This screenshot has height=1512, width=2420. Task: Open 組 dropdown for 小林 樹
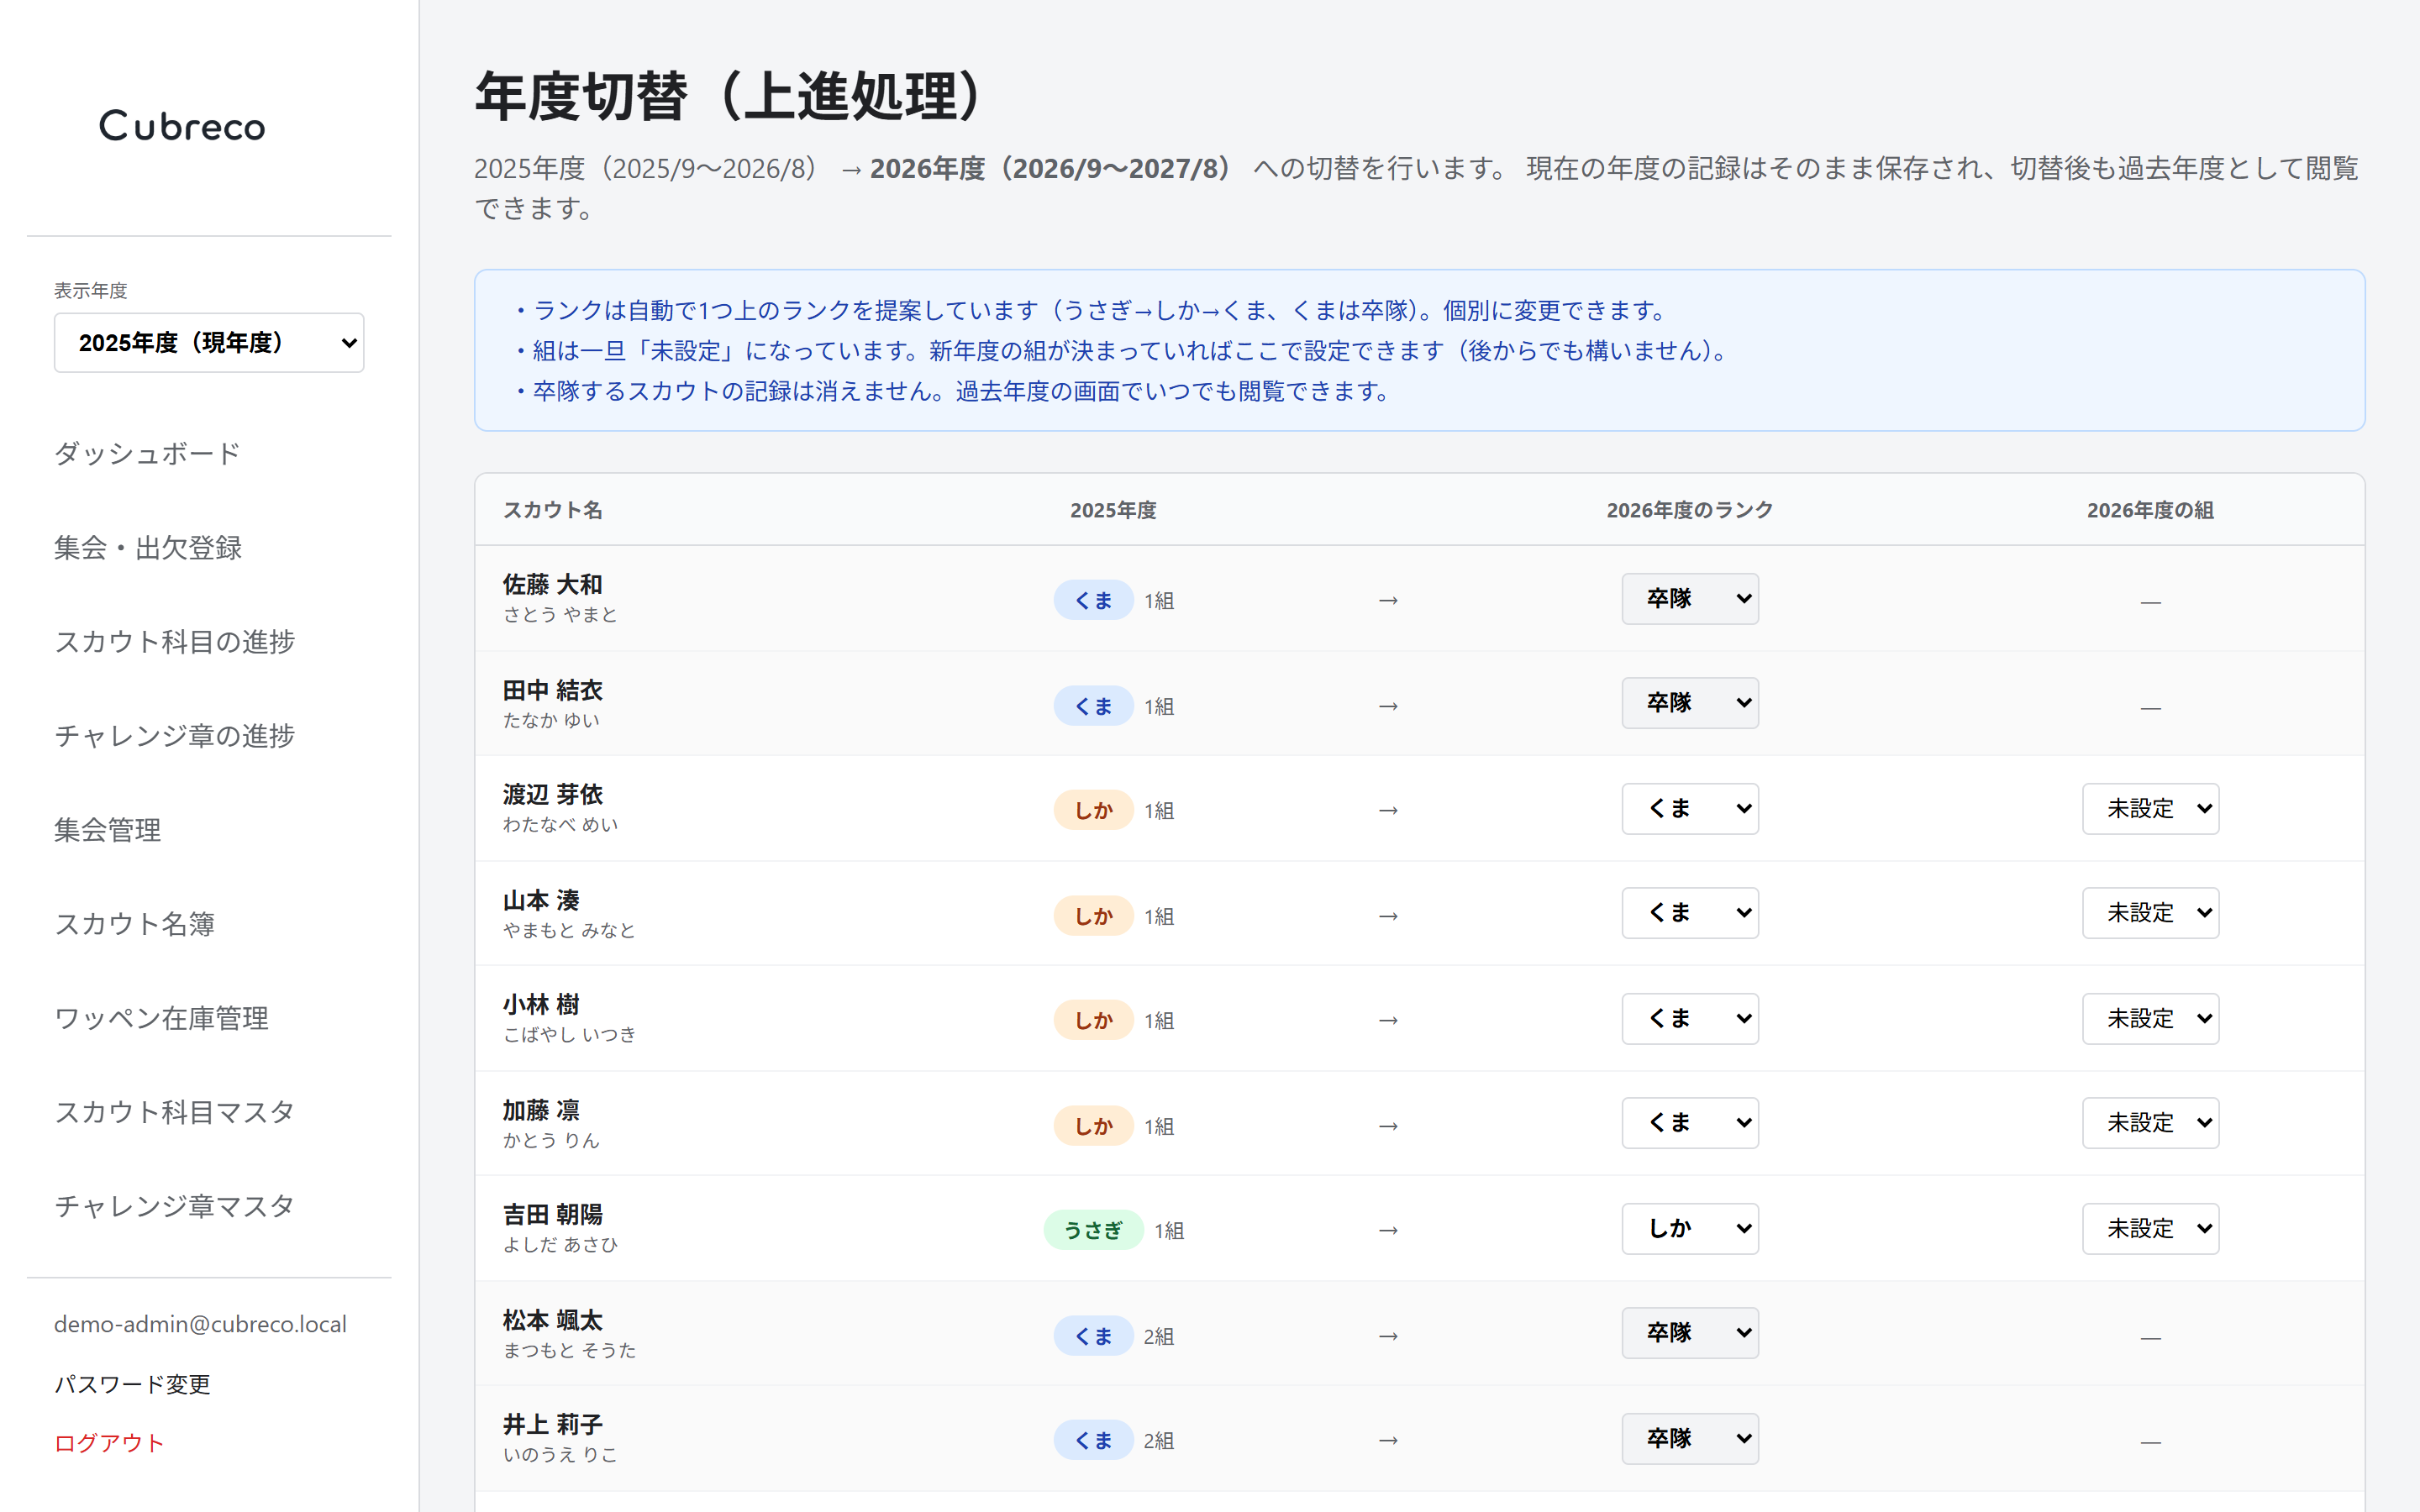click(x=2150, y=1019)
